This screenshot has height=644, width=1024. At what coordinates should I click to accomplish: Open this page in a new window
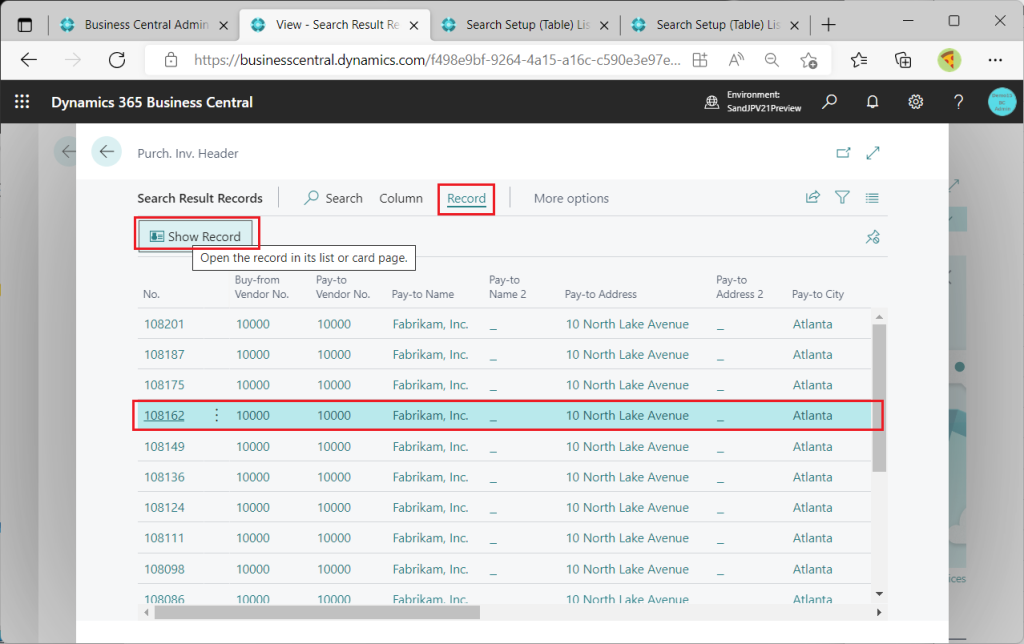843,153
